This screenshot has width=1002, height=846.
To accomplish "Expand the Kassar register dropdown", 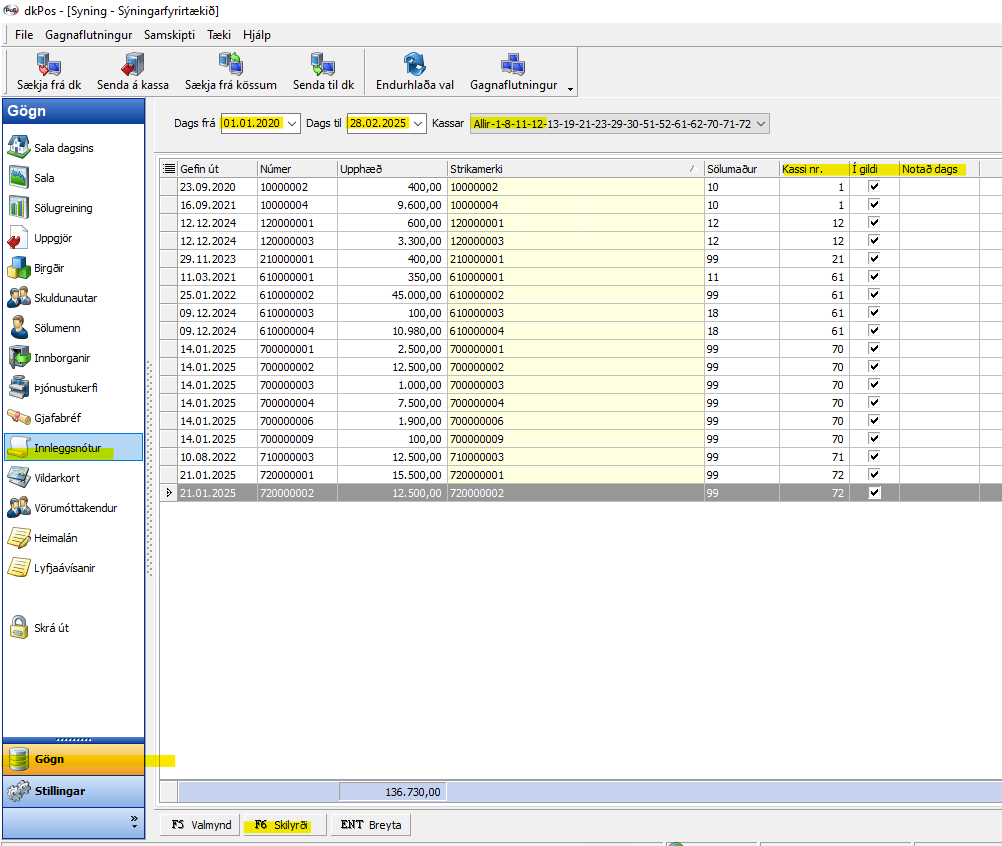I will [x=762, y=123].
